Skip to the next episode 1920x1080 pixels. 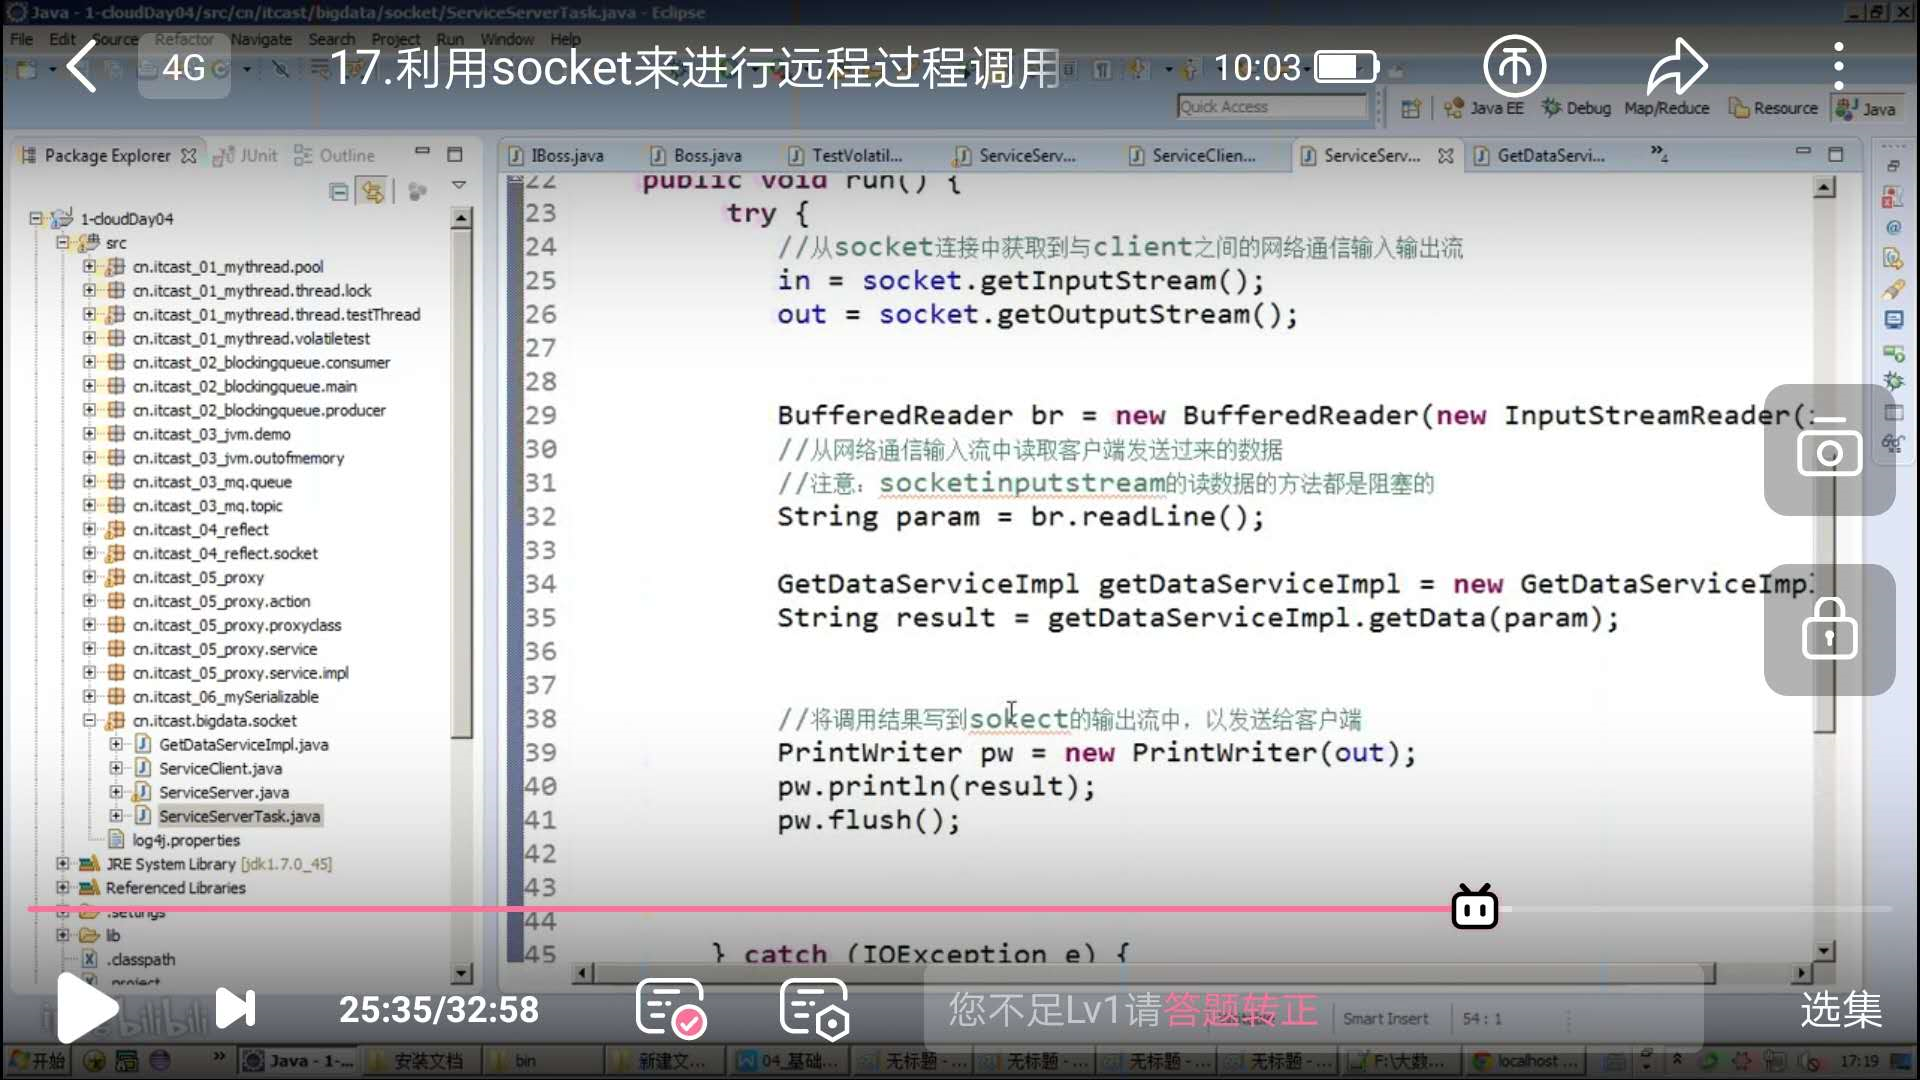pos(236,1008)
